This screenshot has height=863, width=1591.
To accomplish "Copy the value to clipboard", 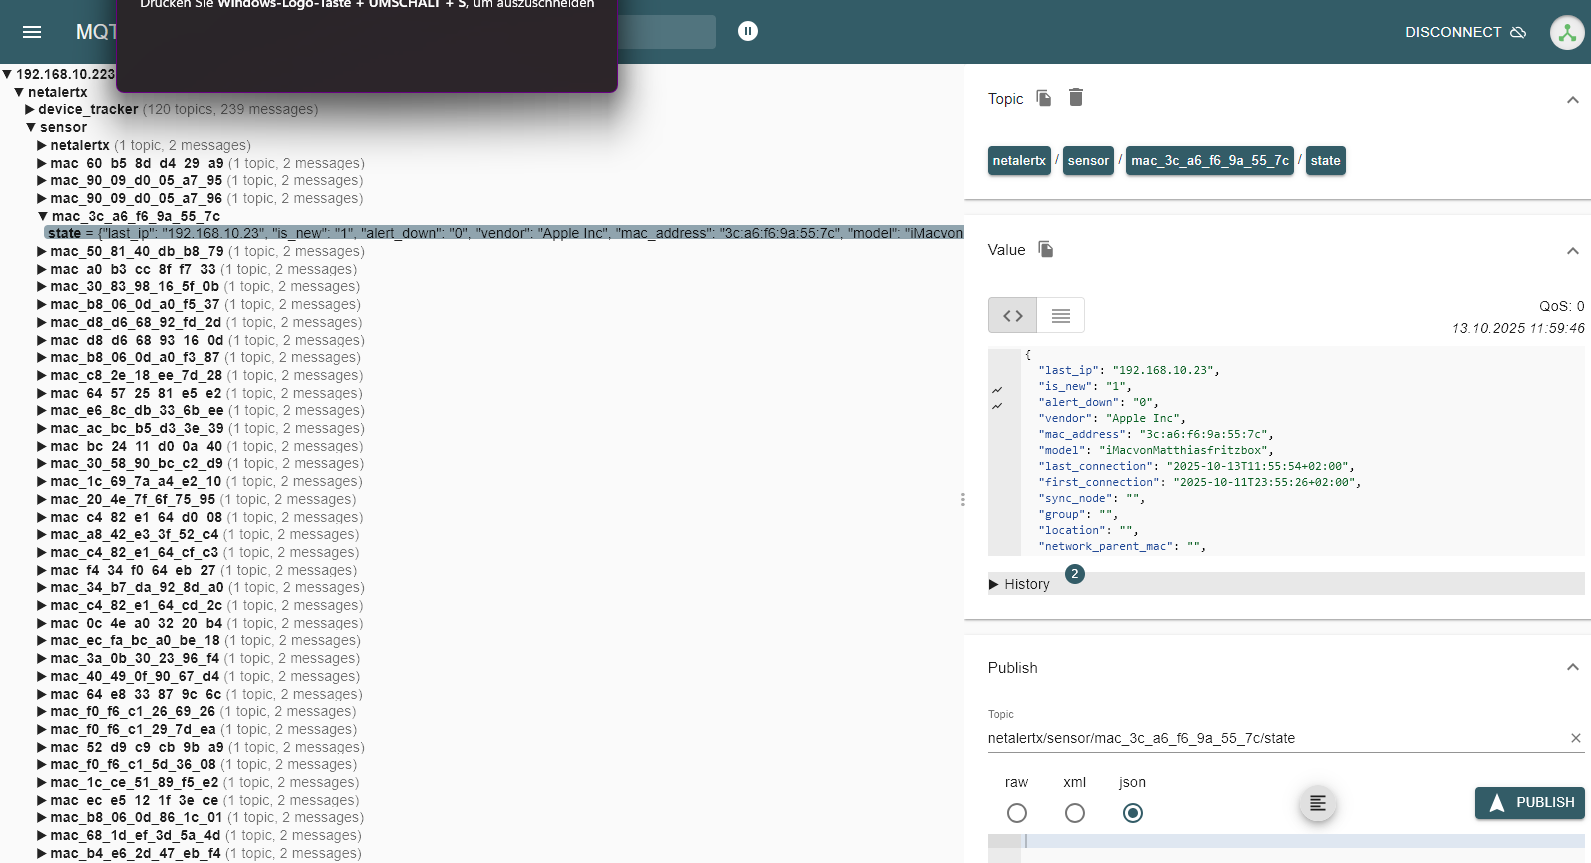I will [1046, 249].
